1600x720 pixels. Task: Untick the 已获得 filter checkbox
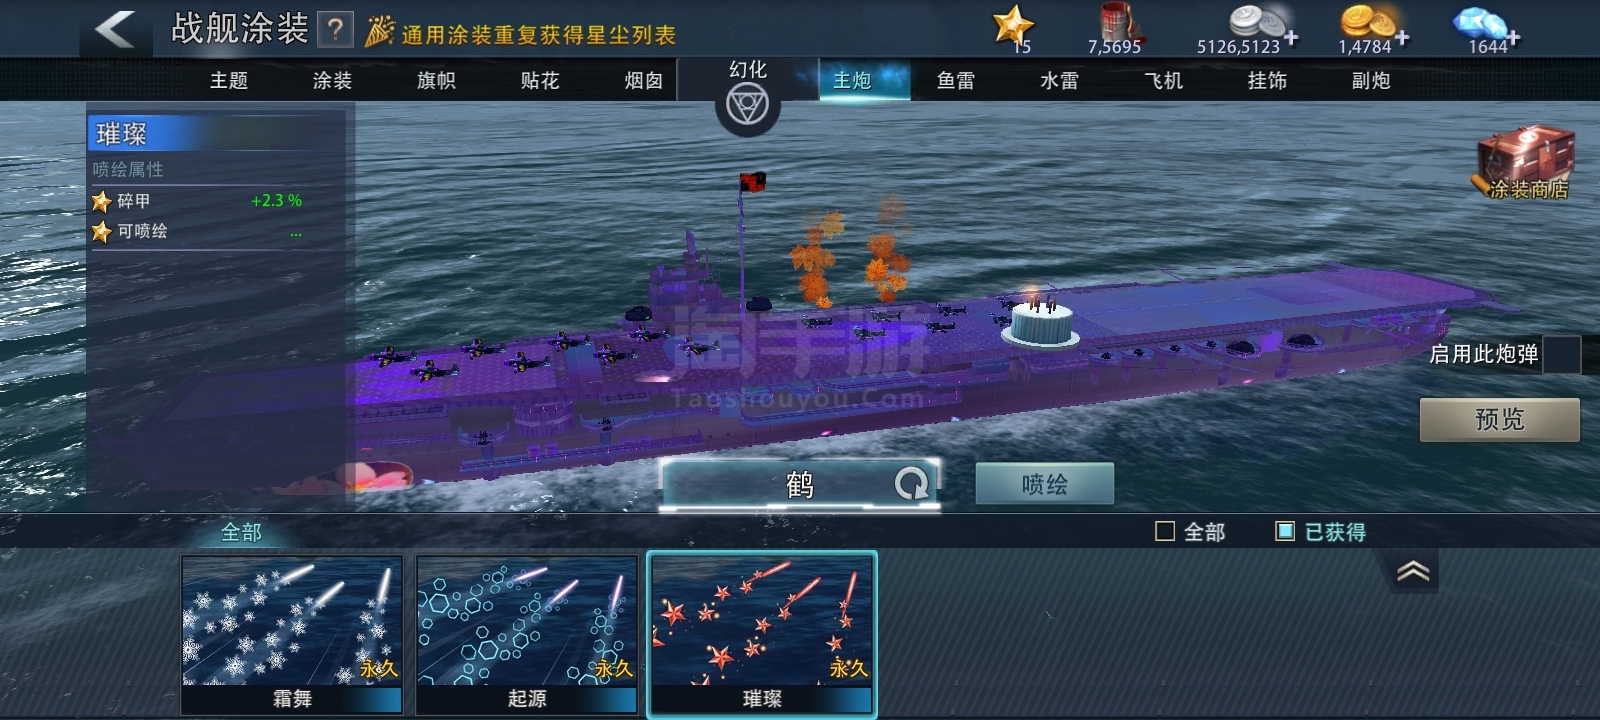[x=1286, y=532]
